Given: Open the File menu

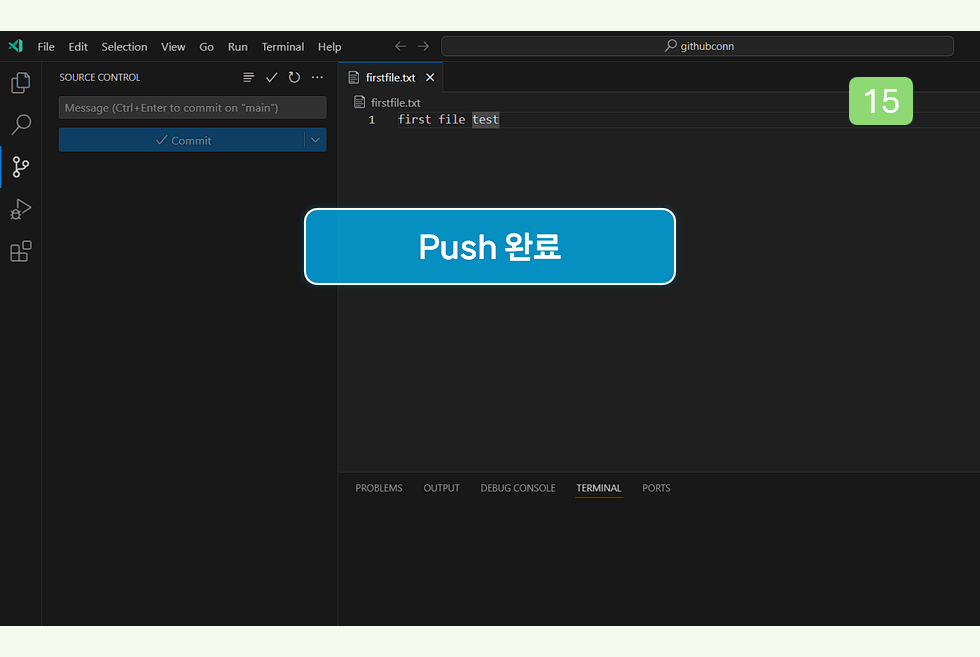Looking at the screenshot, I should click(x=46, y=46).
